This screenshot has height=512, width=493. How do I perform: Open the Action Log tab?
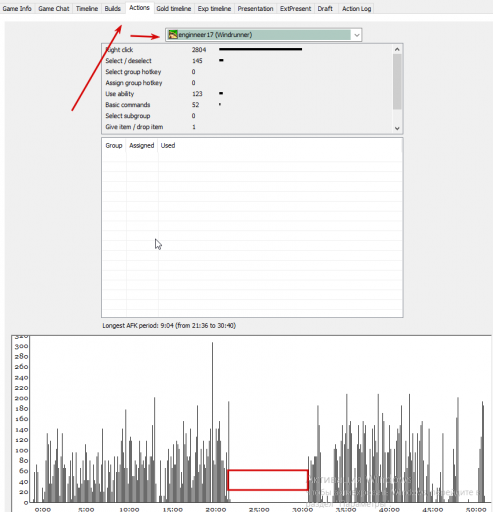356,9
